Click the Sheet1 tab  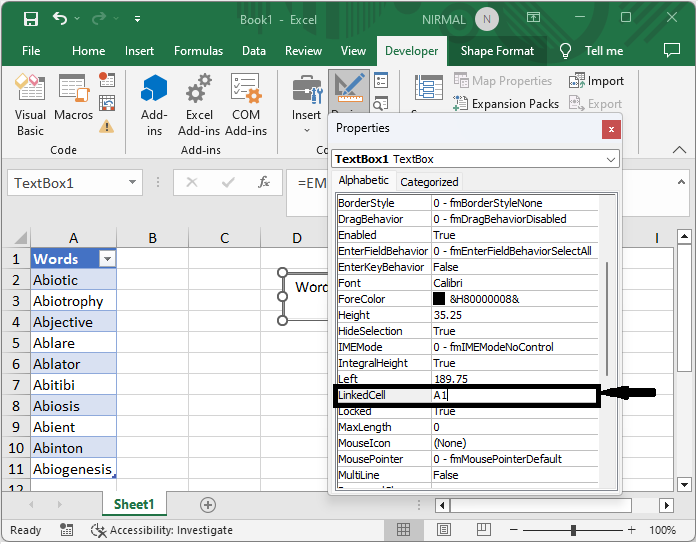click(134, 504)
